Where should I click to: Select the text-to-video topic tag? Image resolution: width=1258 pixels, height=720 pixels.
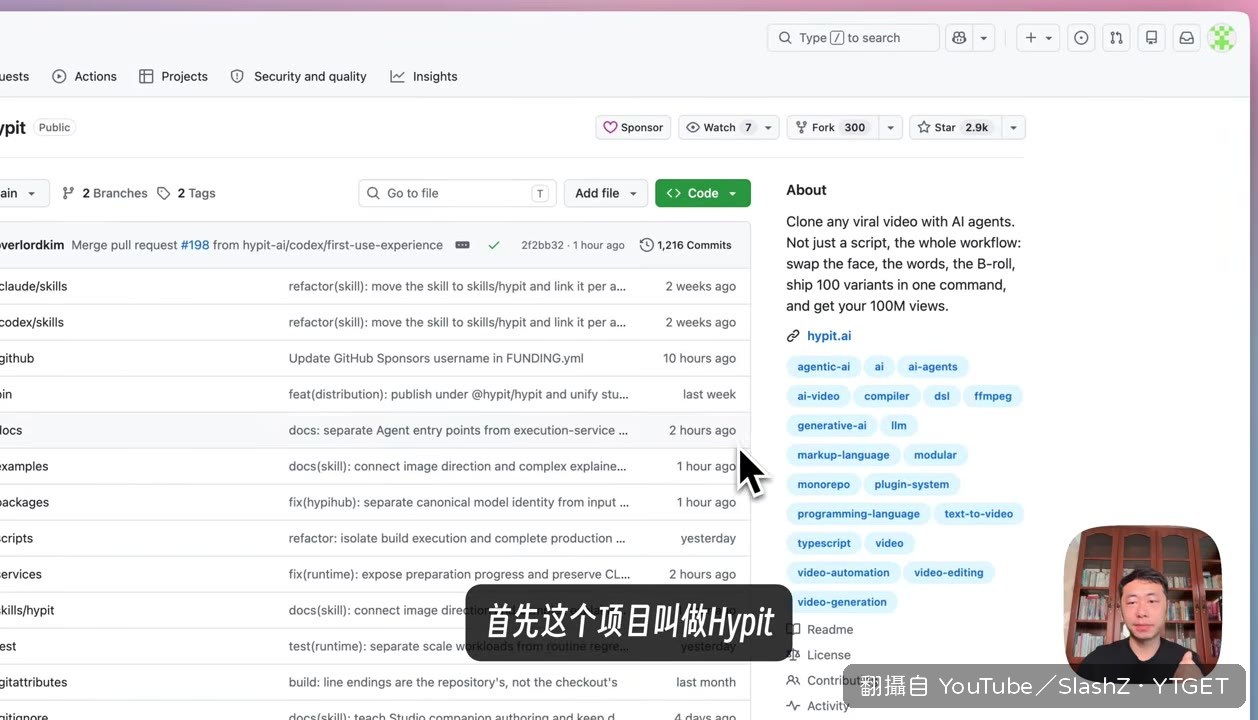(979, 514)
